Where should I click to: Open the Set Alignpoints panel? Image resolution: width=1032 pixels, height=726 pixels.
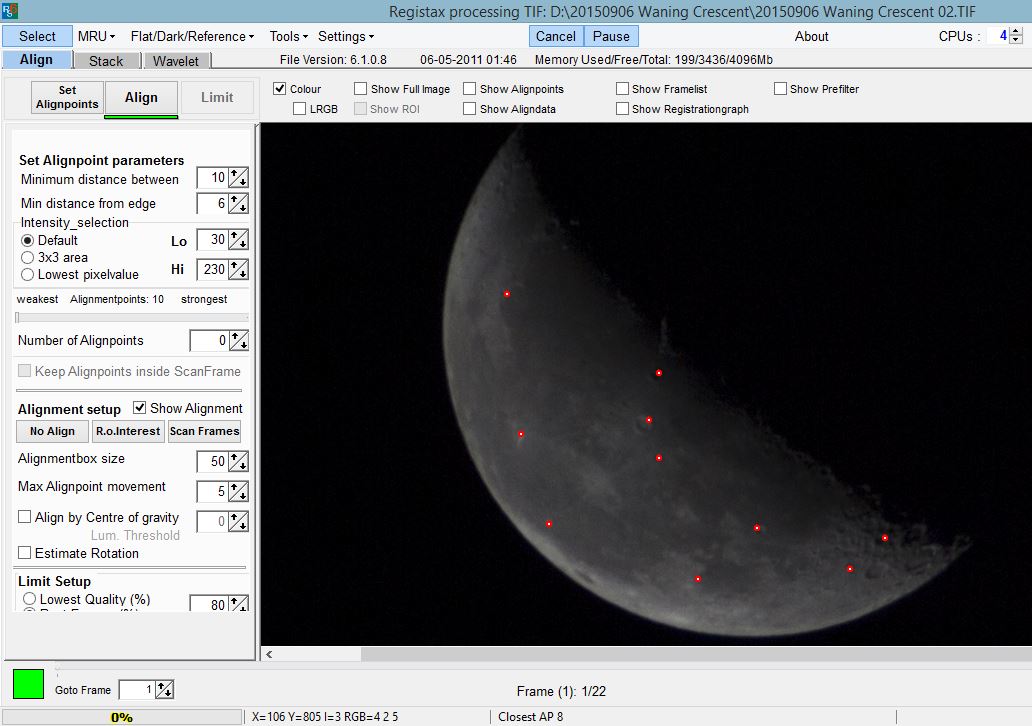click(x=66, y=97)
